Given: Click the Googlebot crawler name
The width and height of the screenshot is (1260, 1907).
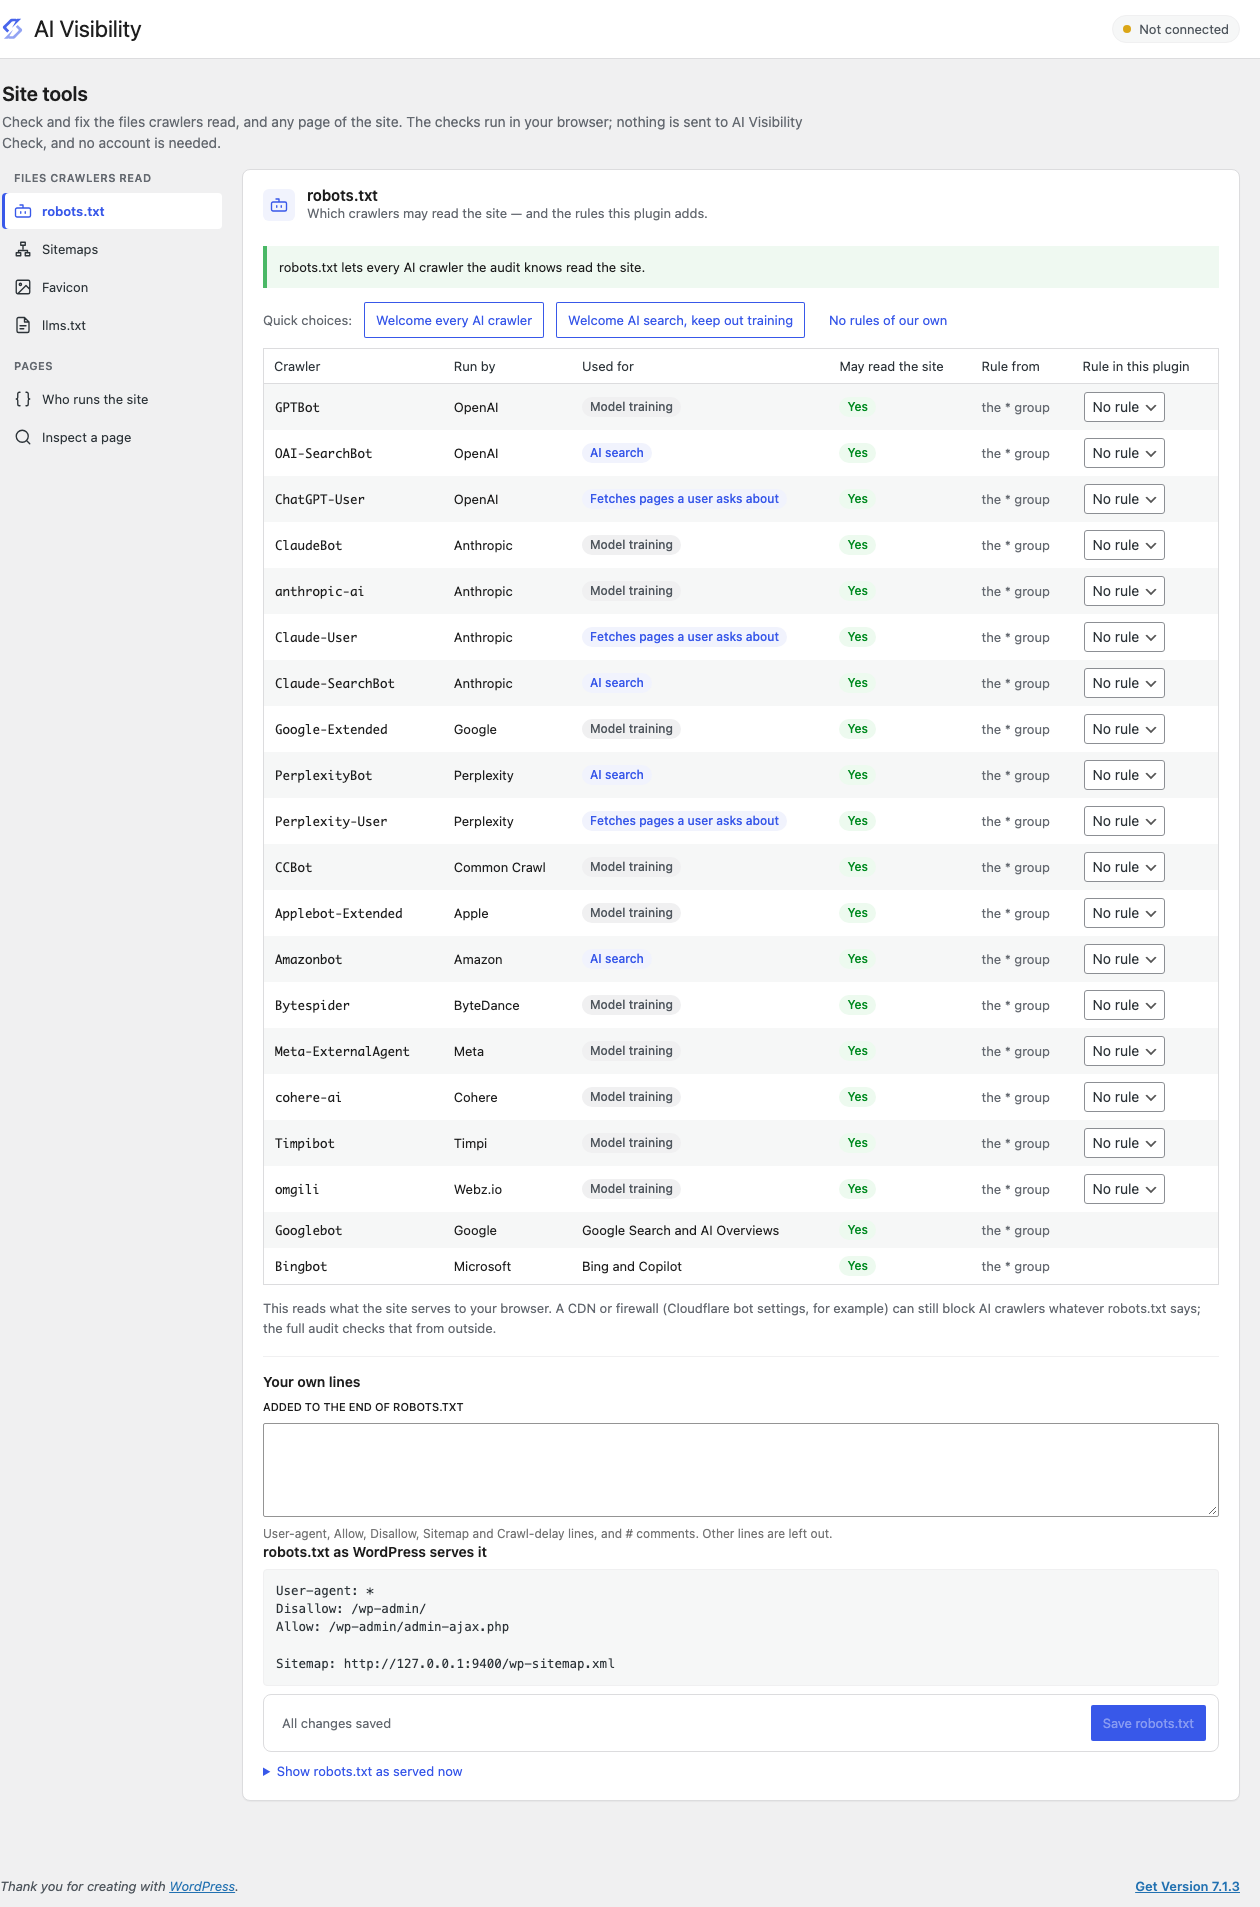Looking at the screenshot, I should click(308, 1231).
